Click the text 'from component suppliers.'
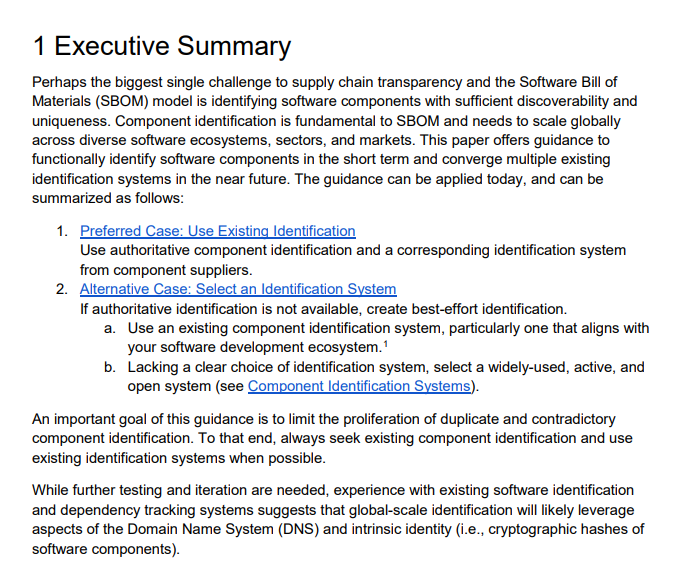Viewport: 692px width, 567px height. point(165,269)
